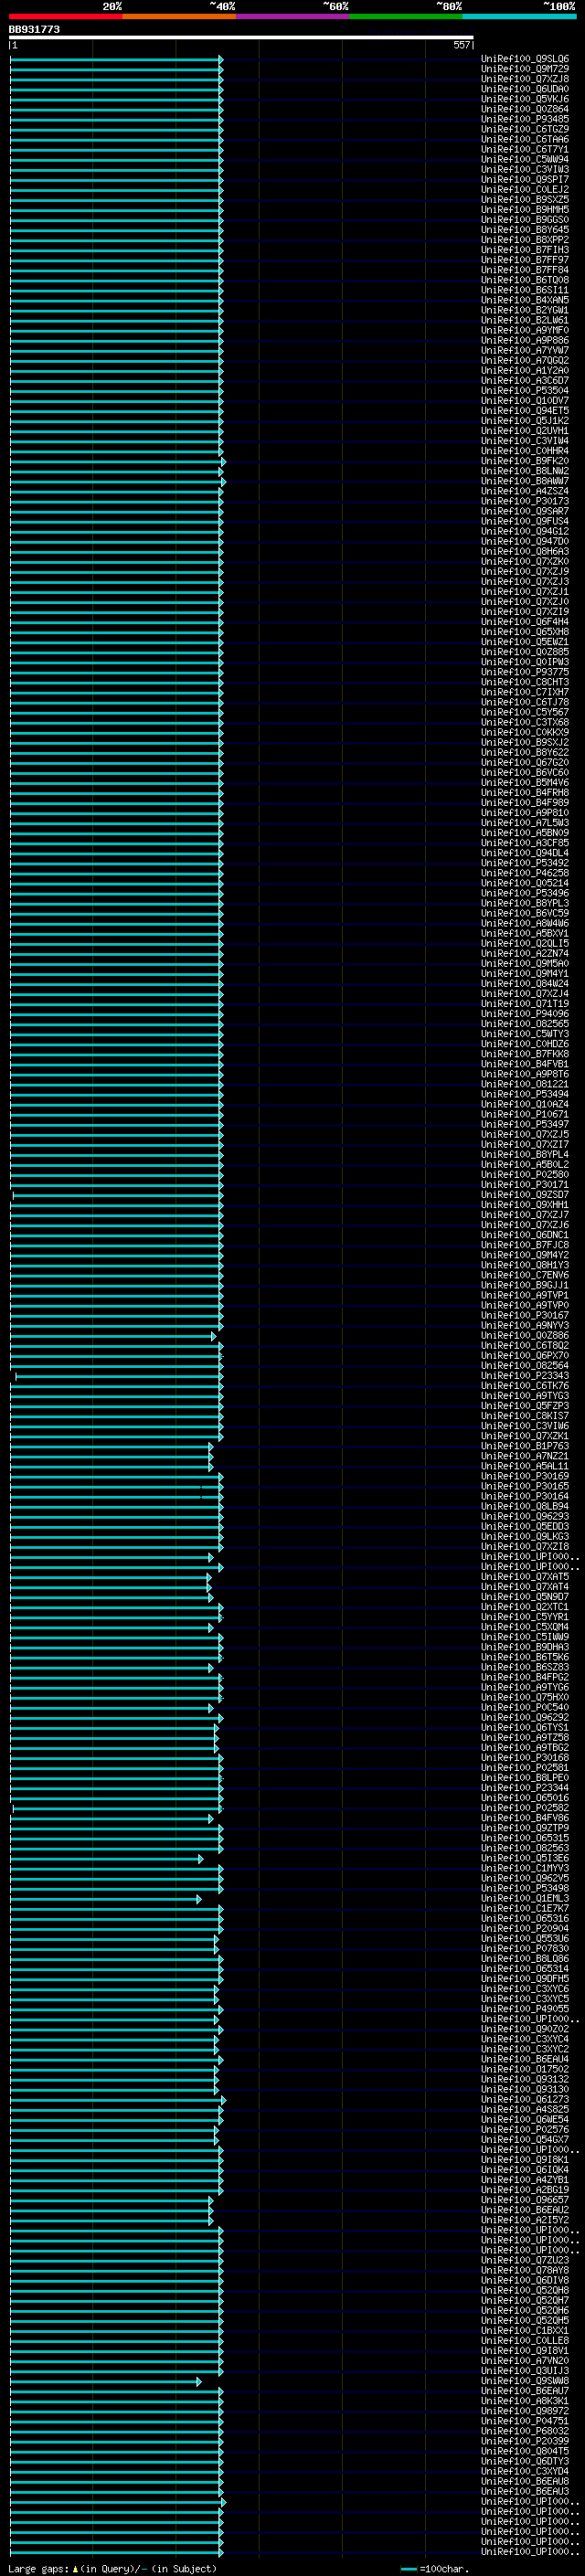Click the white query length ruler bar
The image size is (585, 2576).
(x=241, y=37)
